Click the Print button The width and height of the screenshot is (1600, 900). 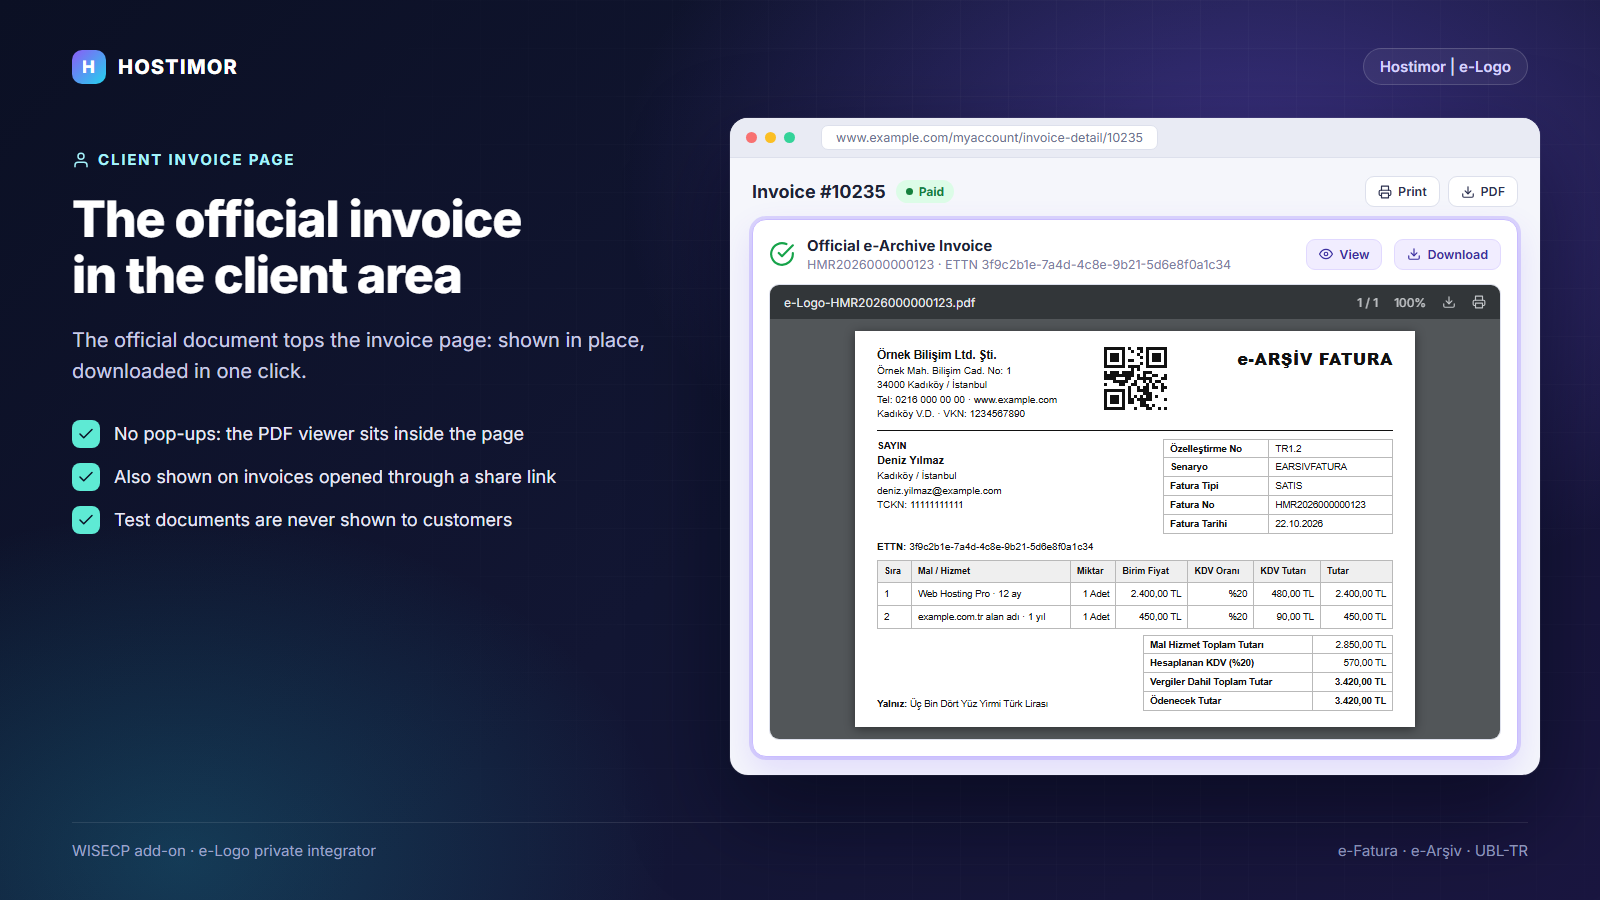[1402, 192]
